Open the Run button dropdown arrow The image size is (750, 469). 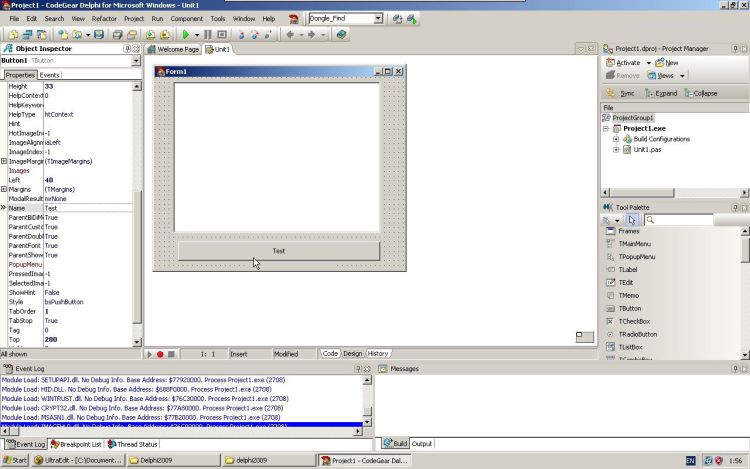click(x=197, y=35)
